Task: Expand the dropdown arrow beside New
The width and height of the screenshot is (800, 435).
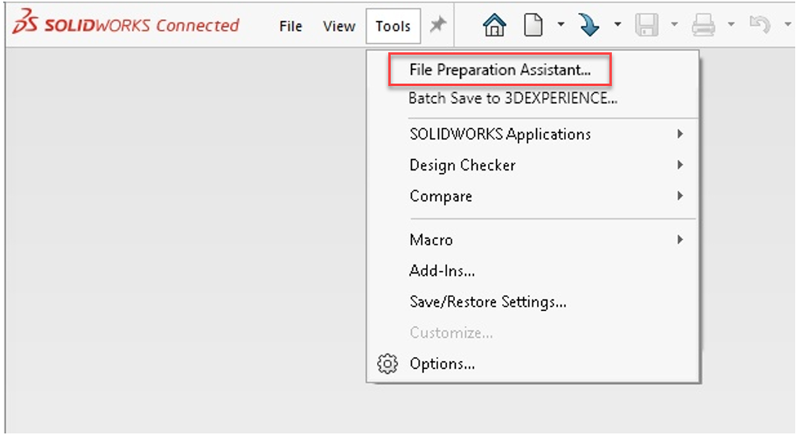Action: [560, 26]
